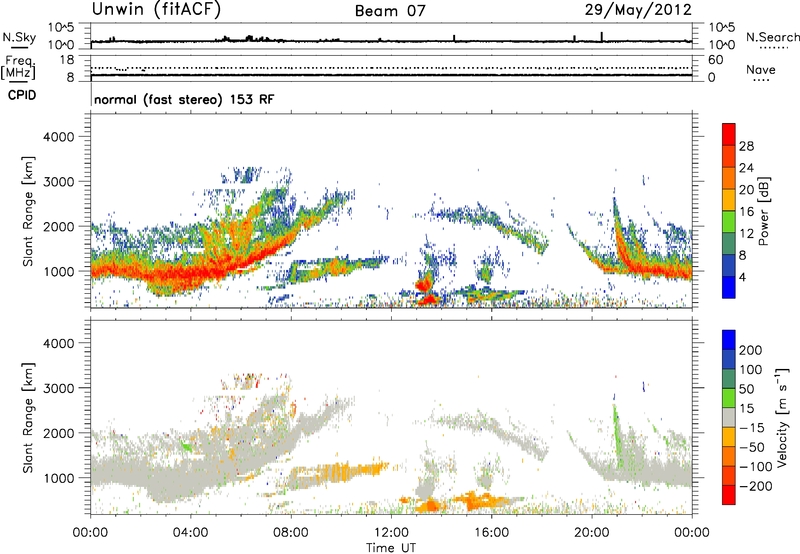Pick the blue top segment of Velocity colorbar

point(729,340)
